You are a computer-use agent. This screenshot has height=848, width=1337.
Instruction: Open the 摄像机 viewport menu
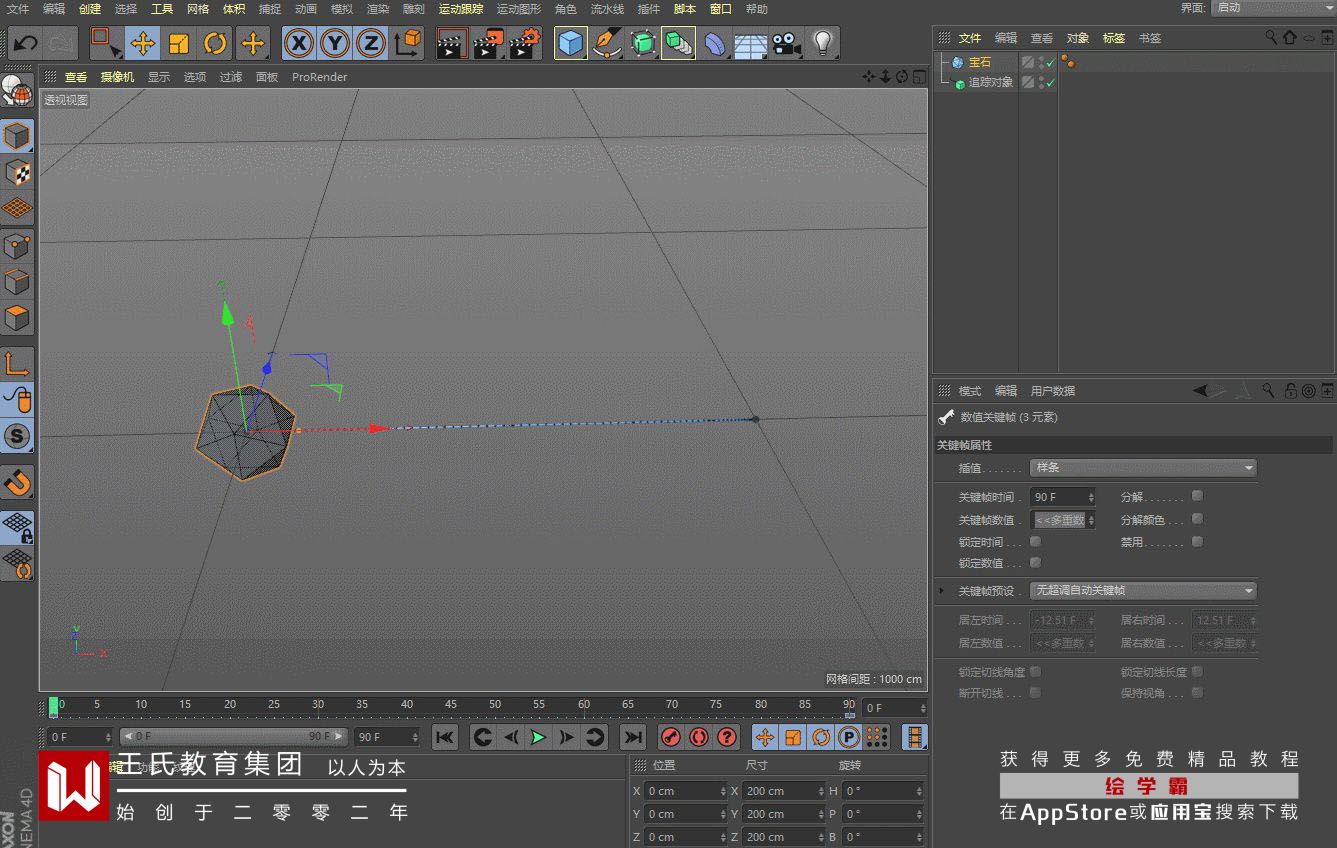(x=117, y=77)
